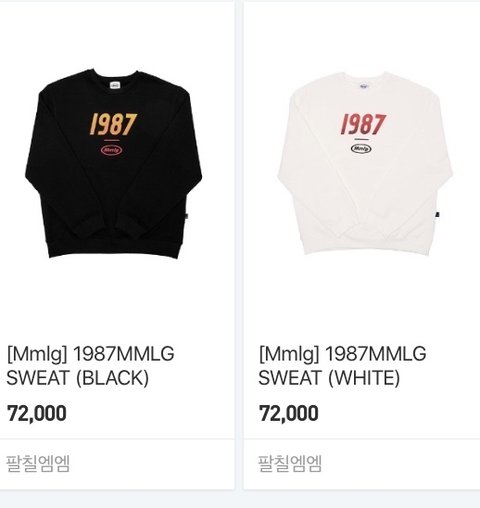Viewport: 480px width, 508px height.
Task: Open the white 1987 sweatshirt product image
Action: 365,163
